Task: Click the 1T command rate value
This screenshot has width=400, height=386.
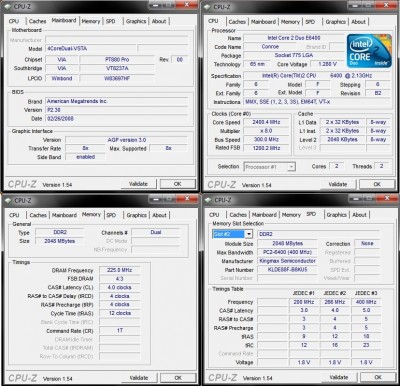Action: pos(120,331)
